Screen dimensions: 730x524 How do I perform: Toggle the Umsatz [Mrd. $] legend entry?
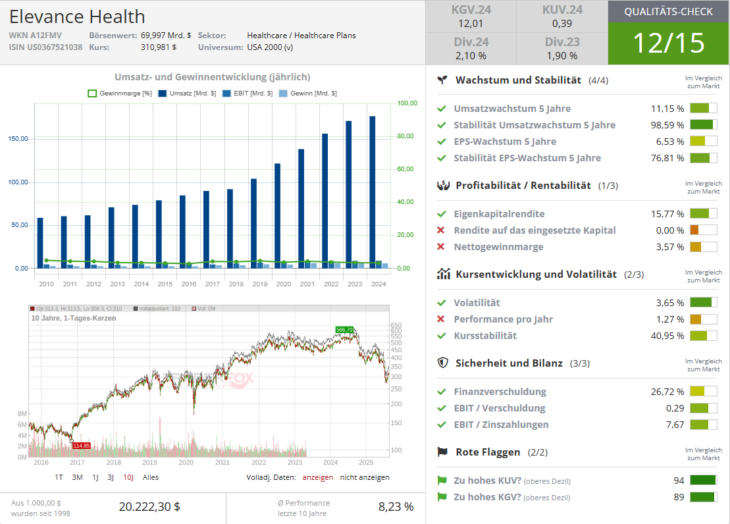(187, 94)
